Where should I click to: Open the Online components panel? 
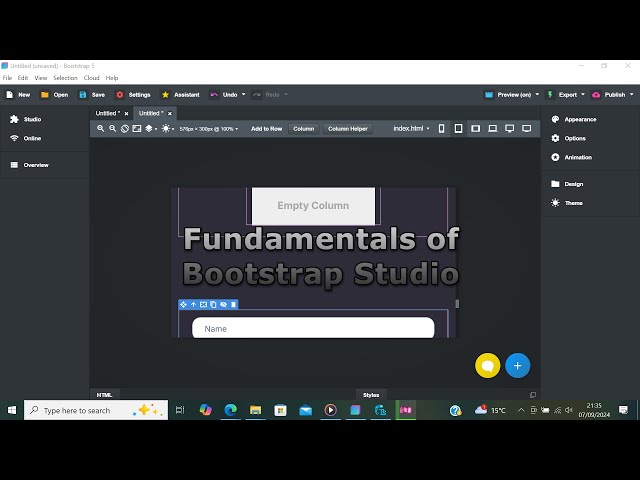click(25, 138)
